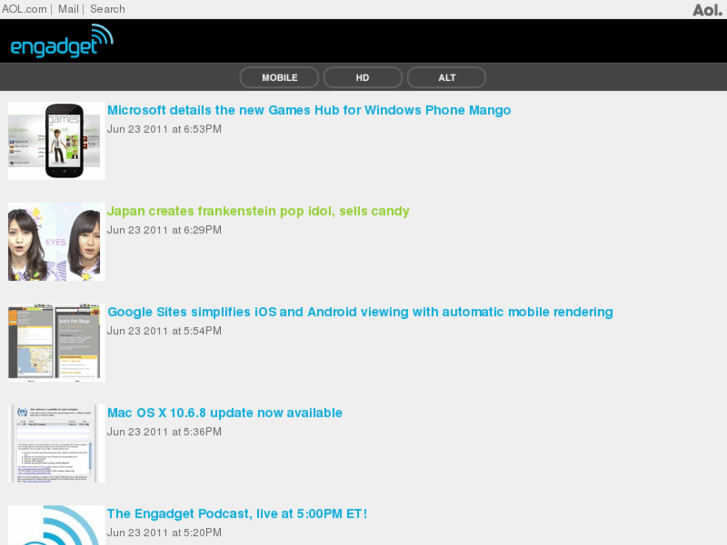Click the pop idol faces thumbnail
The image size is (727, 545).
[x=57, y=242]
